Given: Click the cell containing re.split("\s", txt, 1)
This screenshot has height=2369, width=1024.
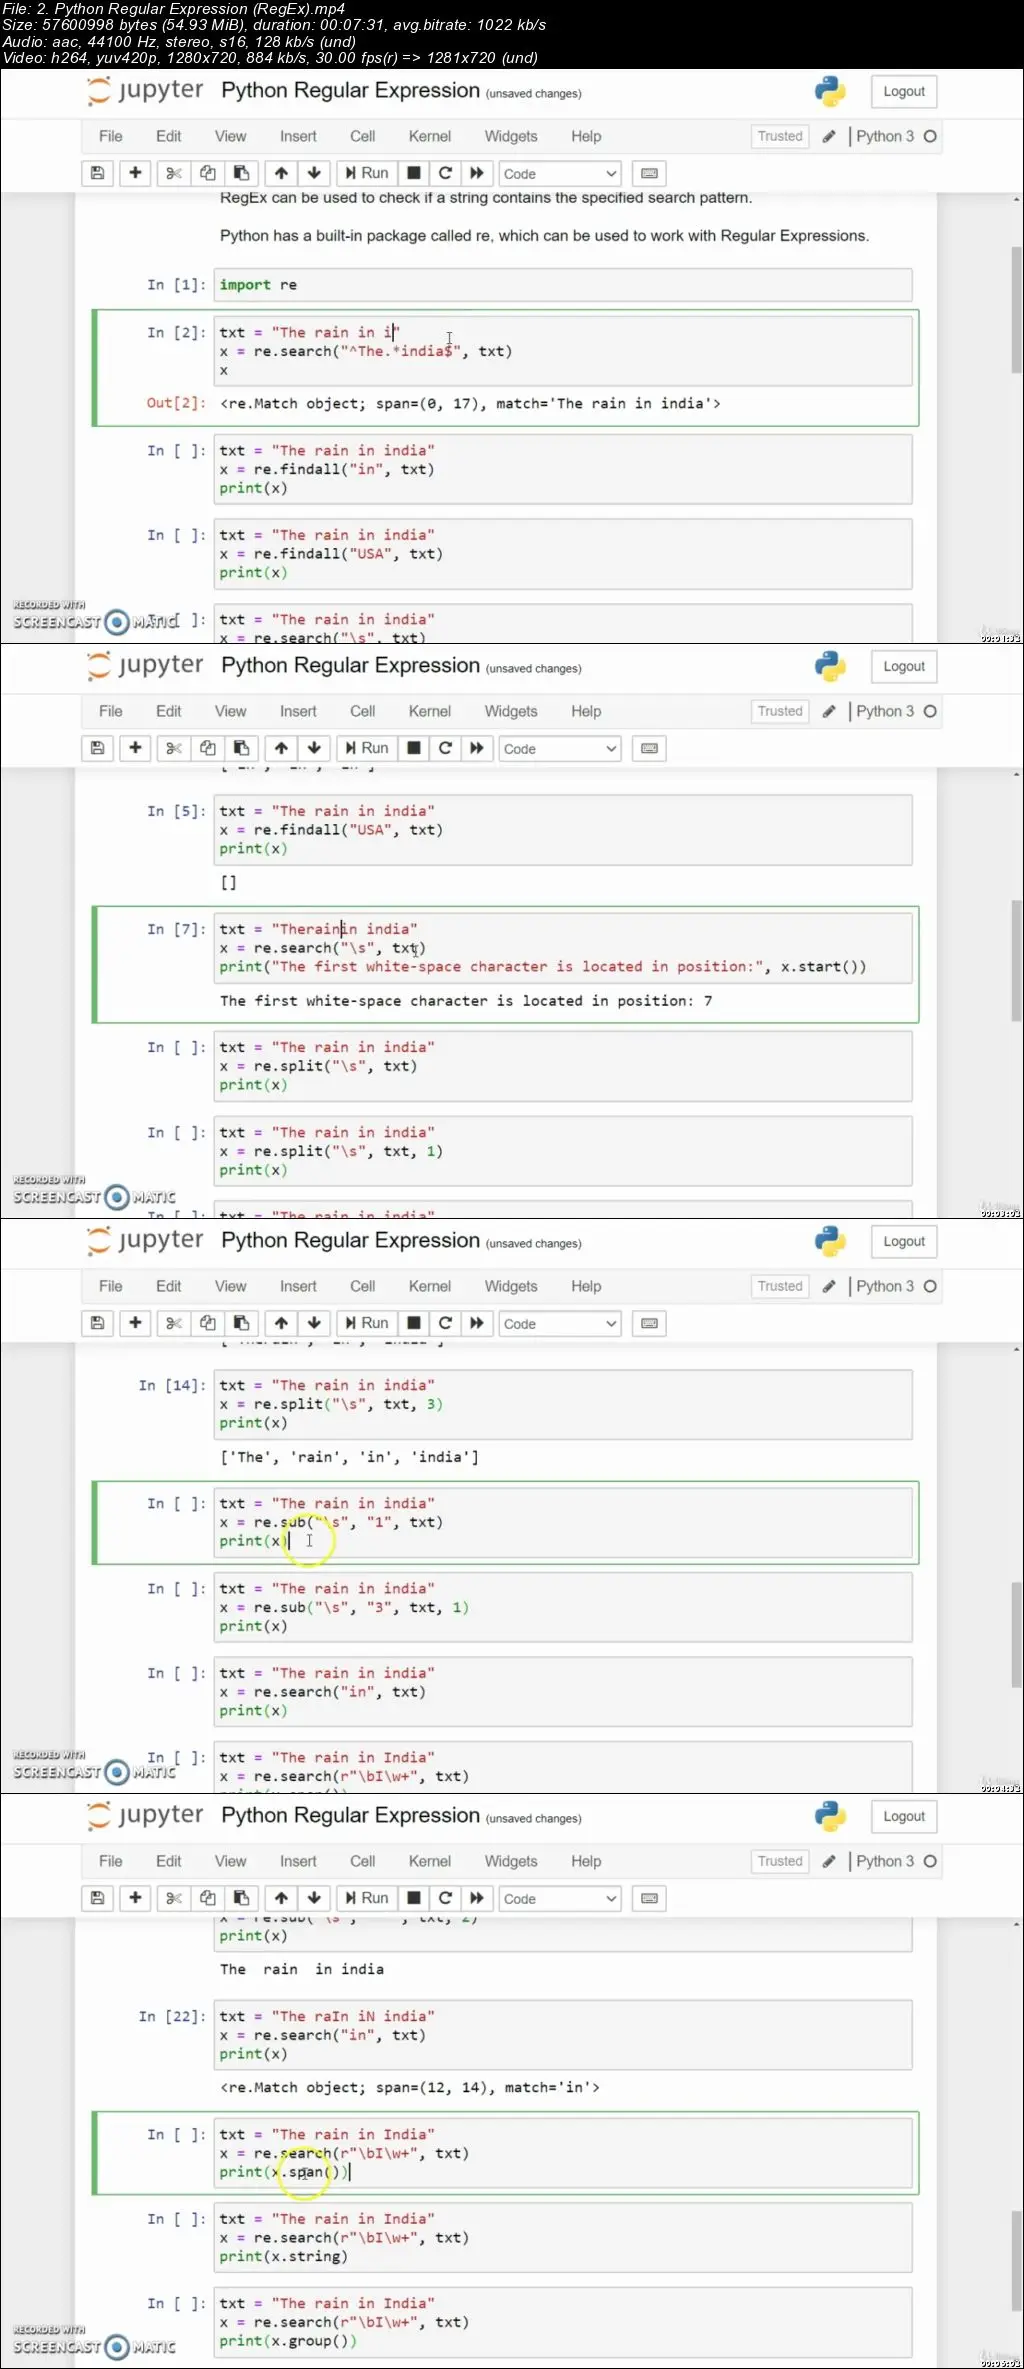Looking at the screenshot, I should [563, 1151].
